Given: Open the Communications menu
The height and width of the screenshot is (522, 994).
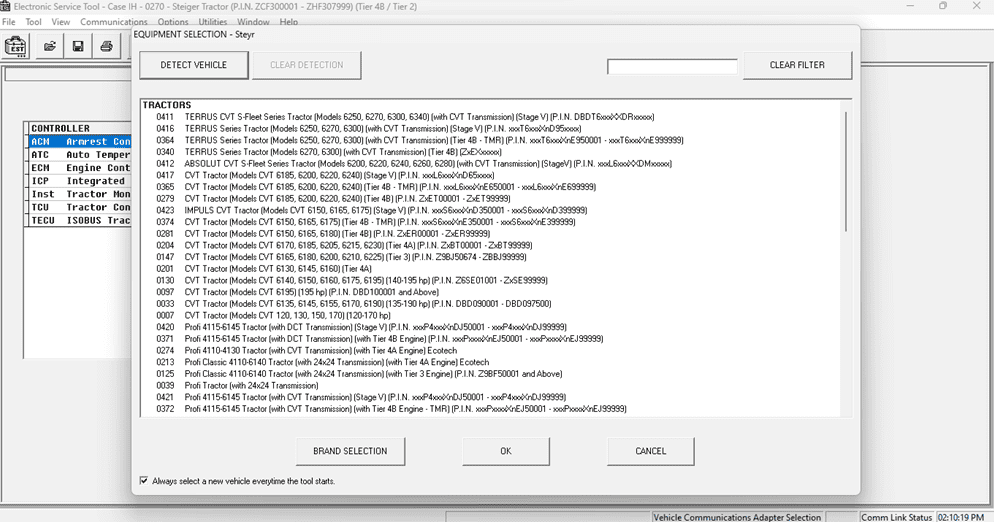Looking at the screenshot, I should pyautogui.click(x=113, y=22).
